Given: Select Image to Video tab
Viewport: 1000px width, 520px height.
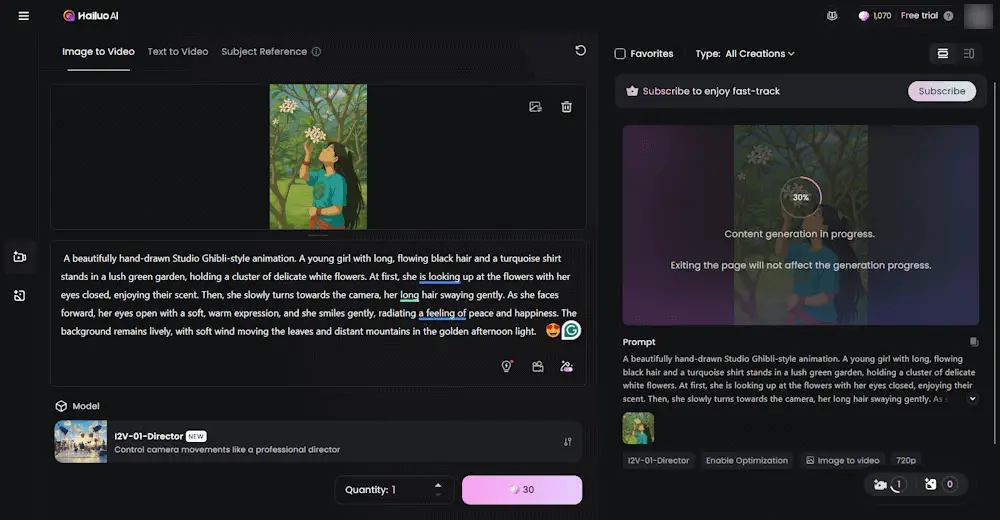Looking at the screenshot, I should coord(98,52).
